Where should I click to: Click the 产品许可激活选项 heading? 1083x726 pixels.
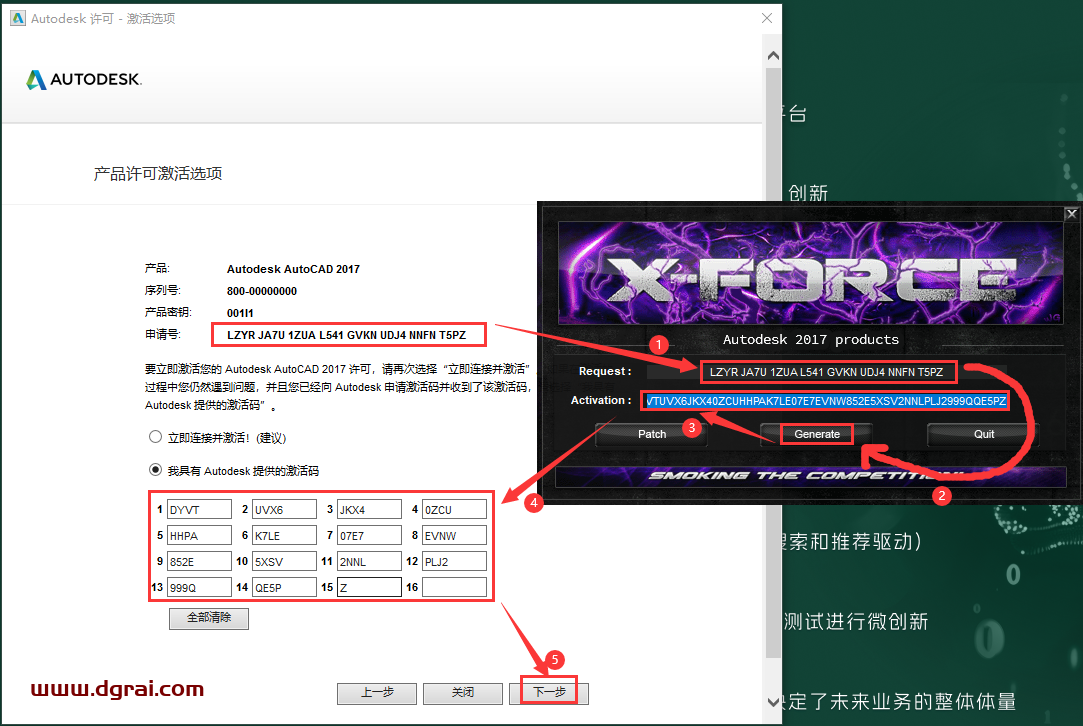click(158, 173)
